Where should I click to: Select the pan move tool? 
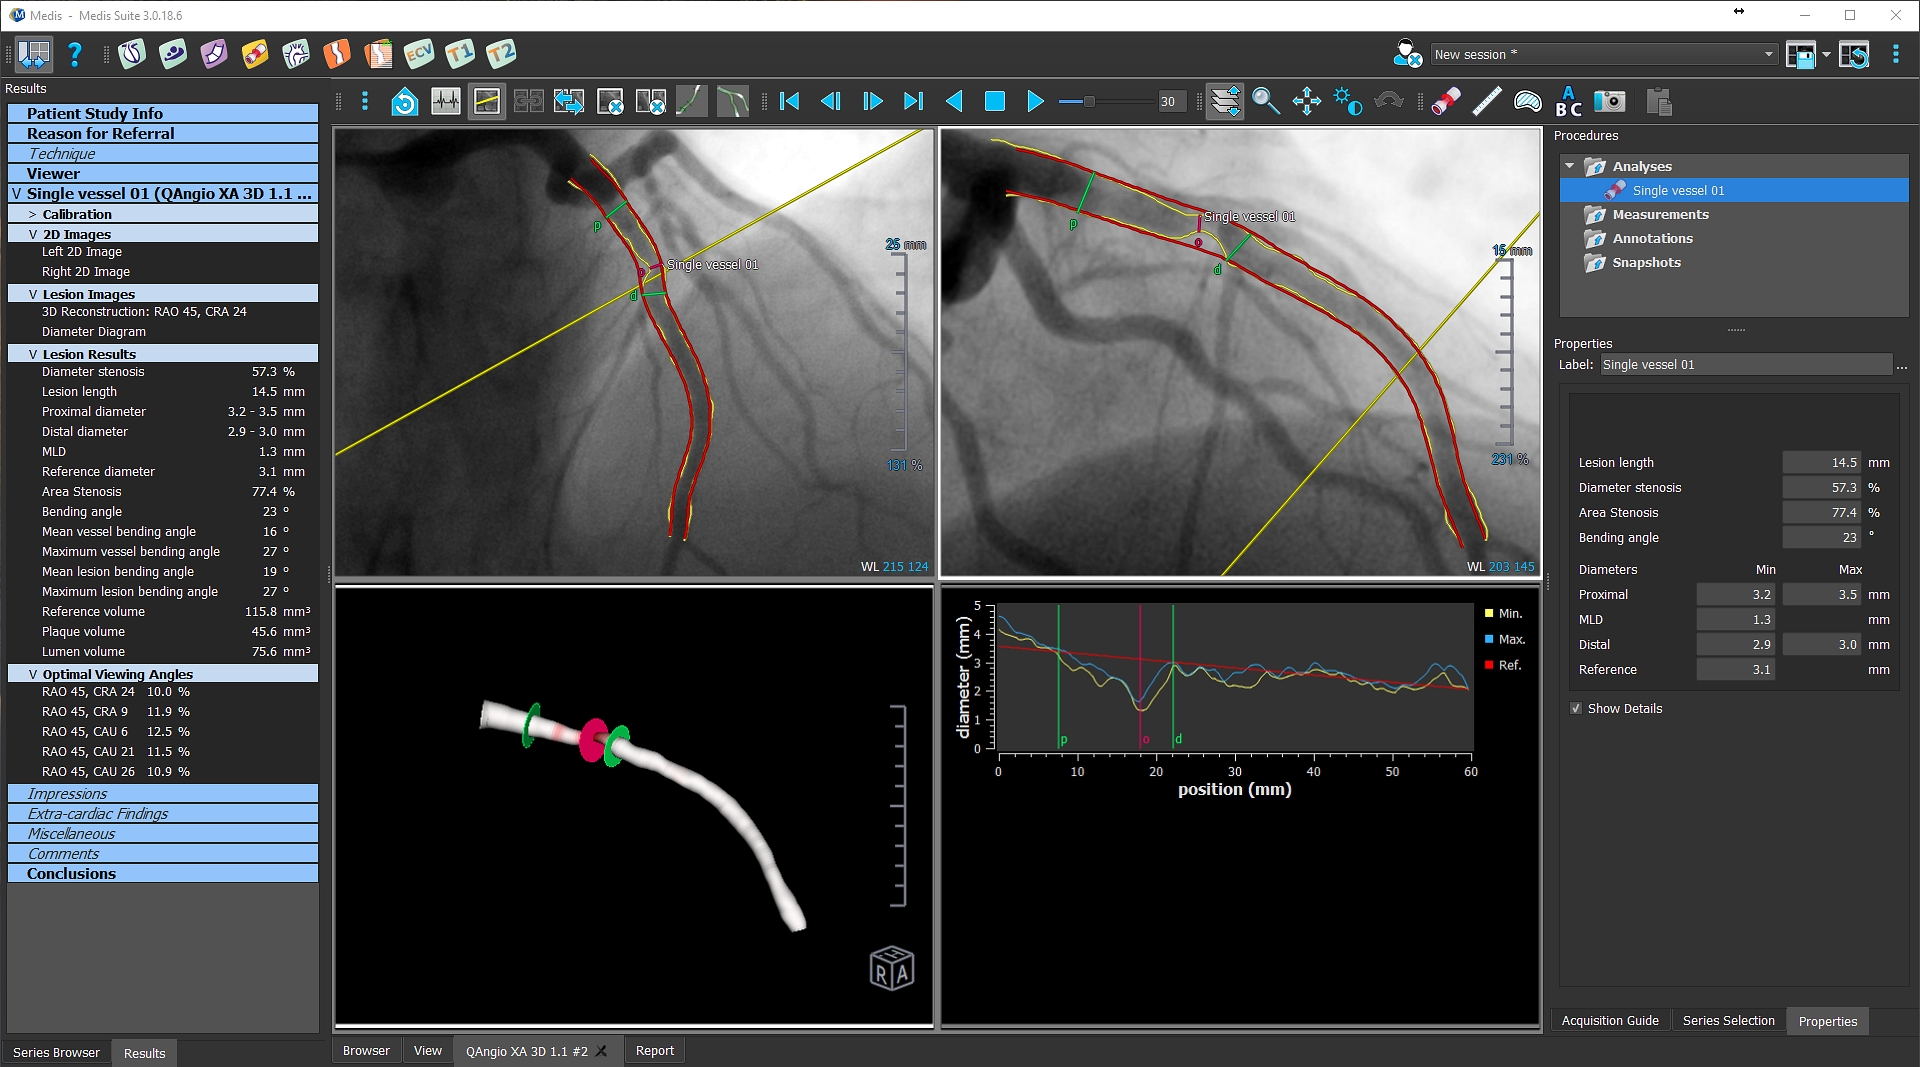coord(1306,101)
